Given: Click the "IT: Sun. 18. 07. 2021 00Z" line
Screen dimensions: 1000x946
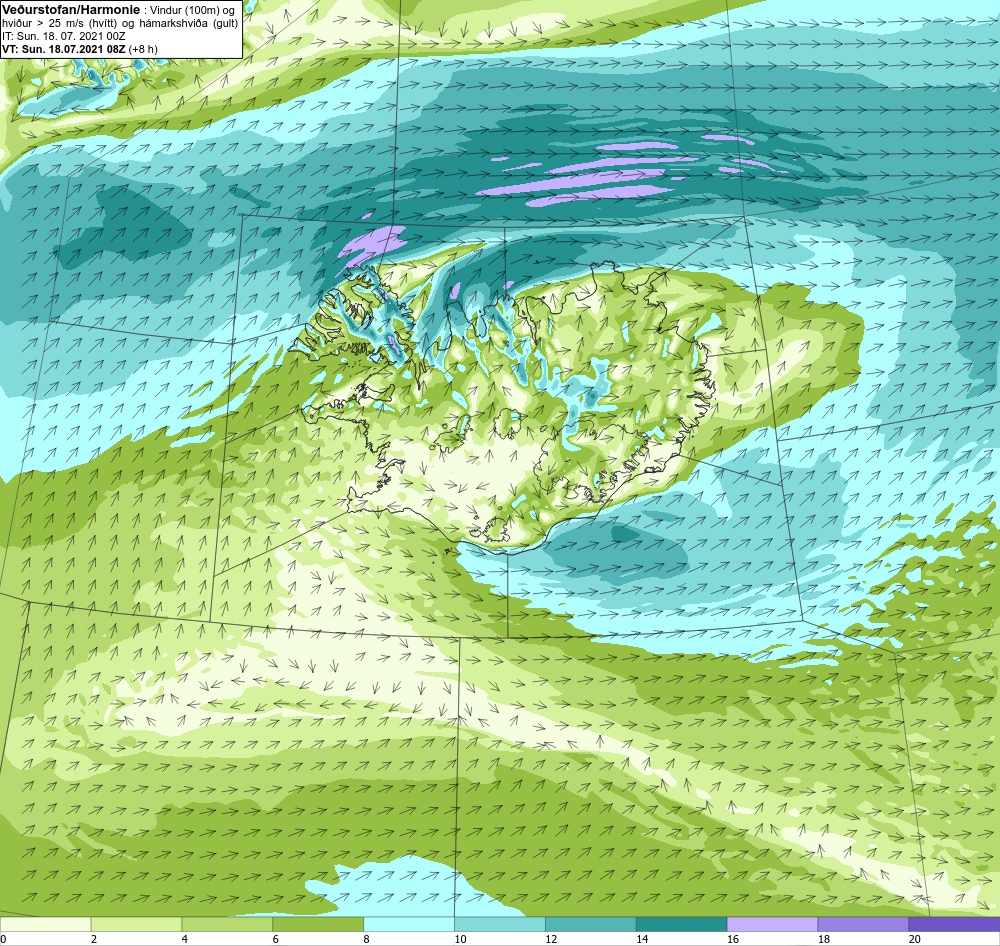Looking at the screenshot, I should 63,36.
